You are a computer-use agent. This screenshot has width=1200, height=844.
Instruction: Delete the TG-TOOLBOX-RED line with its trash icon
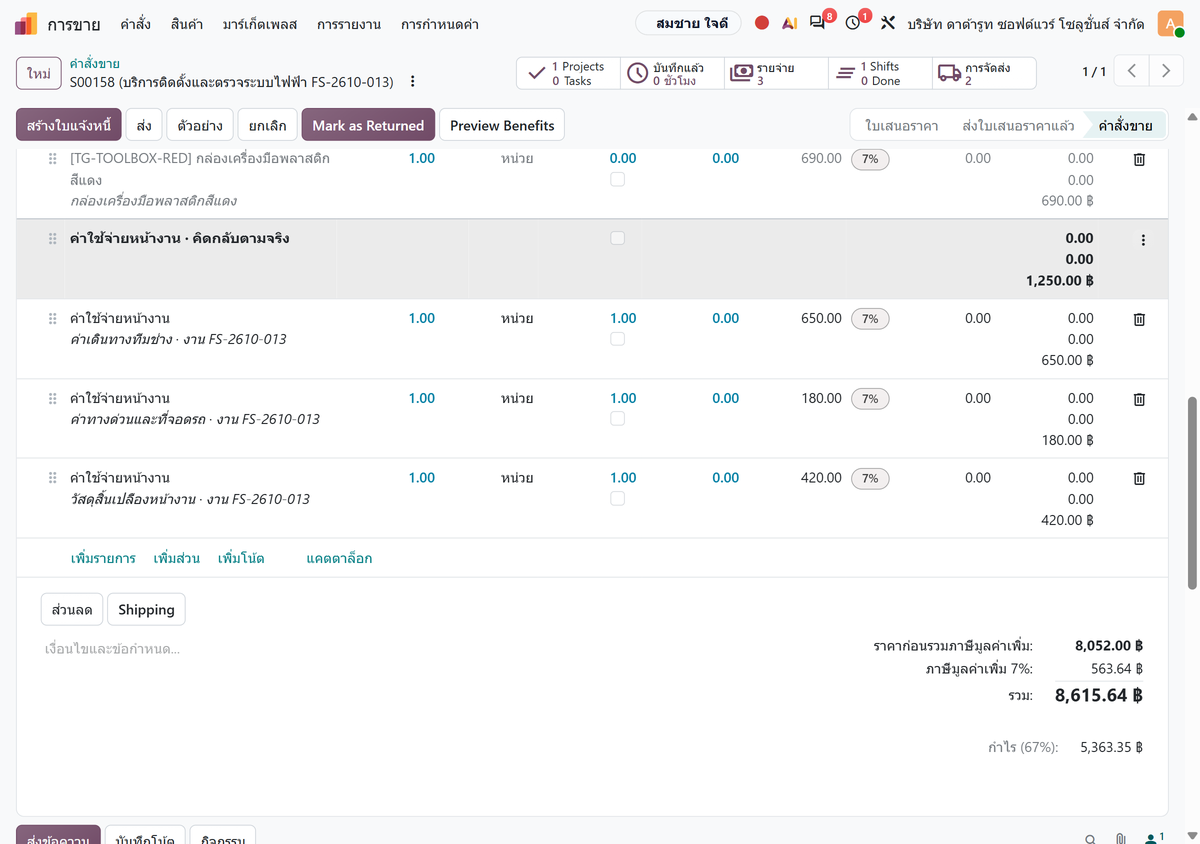(x=1138, y=159)
